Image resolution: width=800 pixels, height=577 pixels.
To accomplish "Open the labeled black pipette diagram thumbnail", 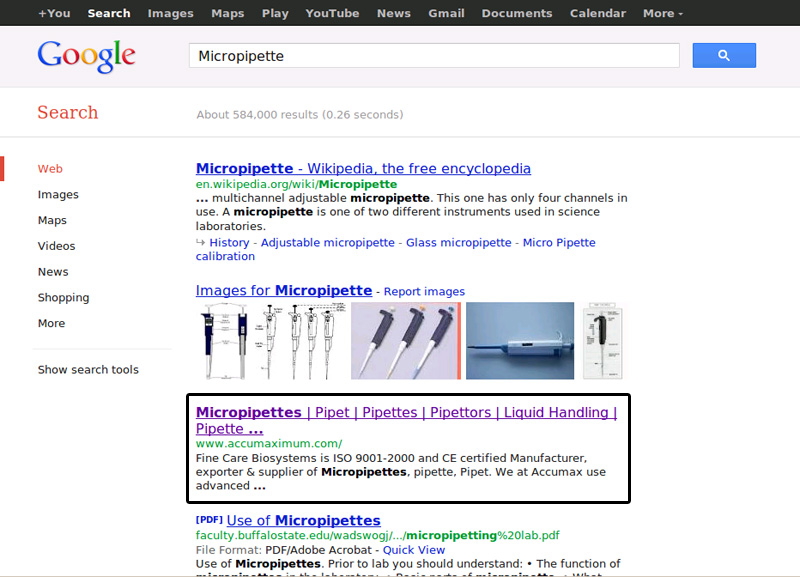I will pos(603,341).
